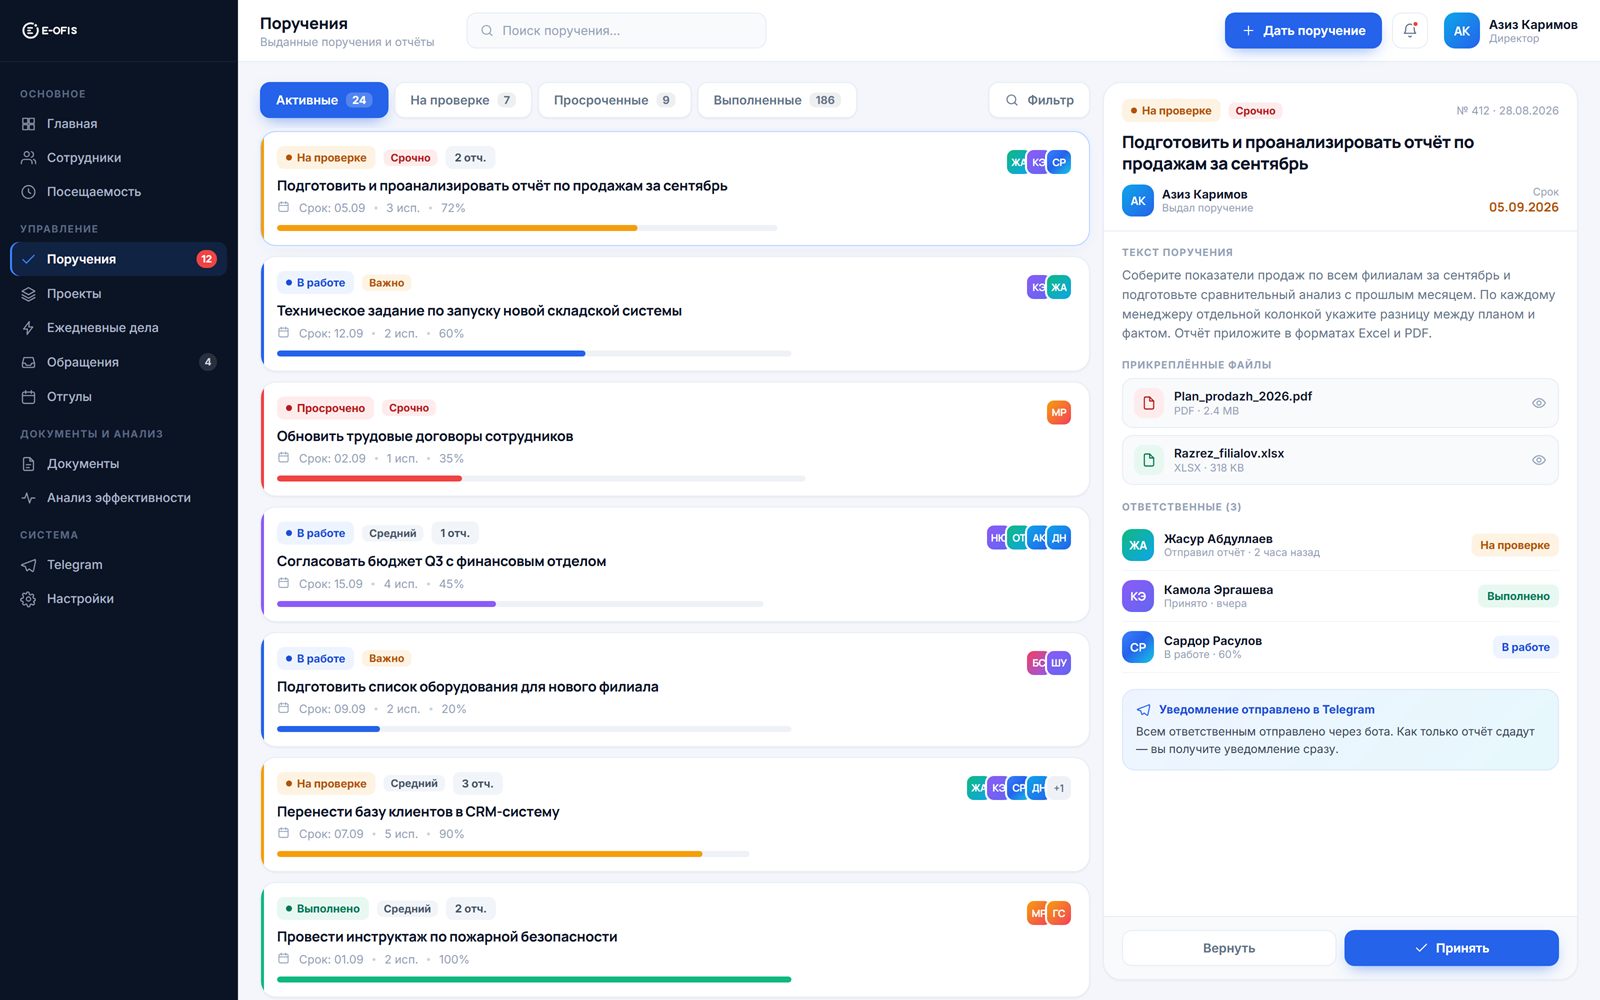Open Обращения inbox icon
The image size is (1600, 1000).
point(28,362)
